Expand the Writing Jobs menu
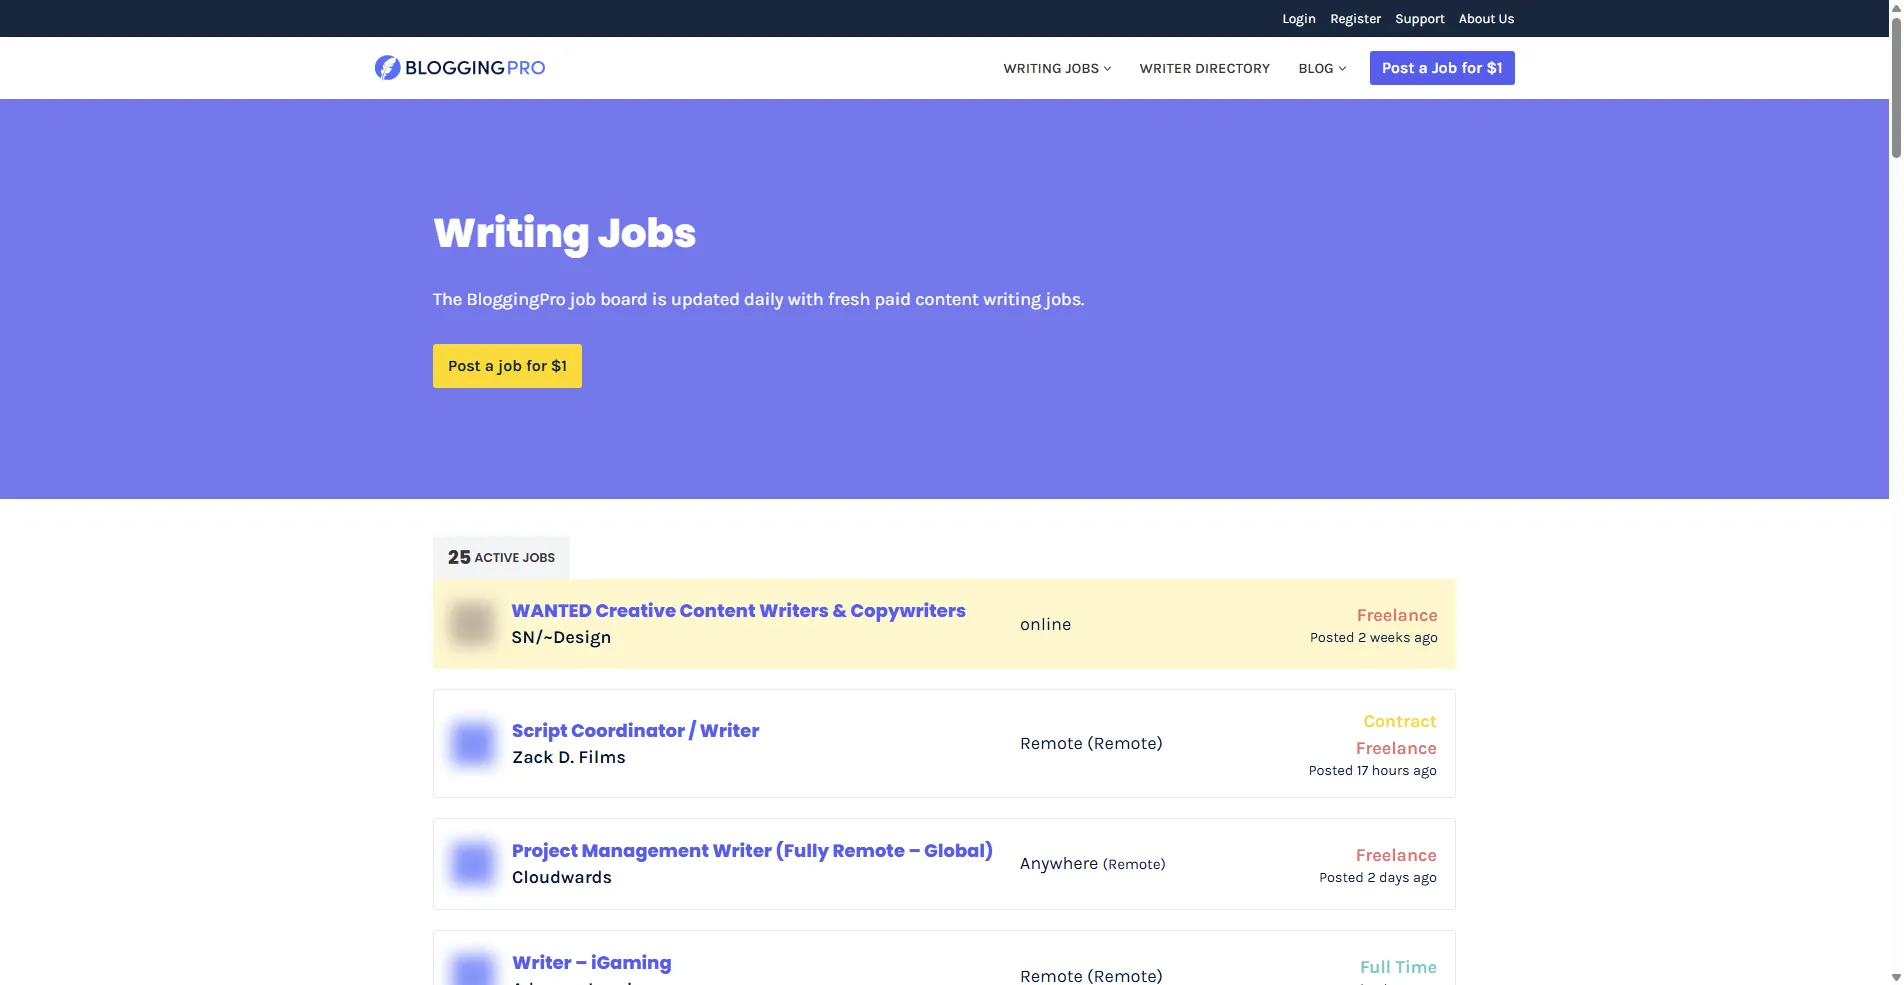 (1057, 68)
